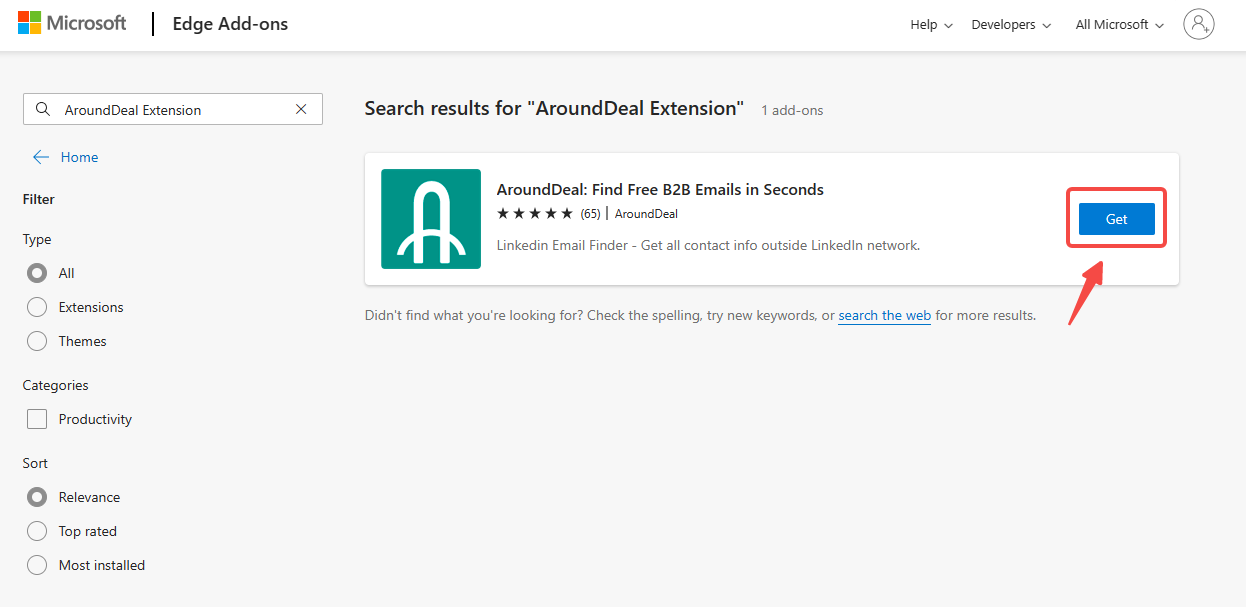Sort results by Top rated
Screen dimensions: 1246x607
click(37, 531)
